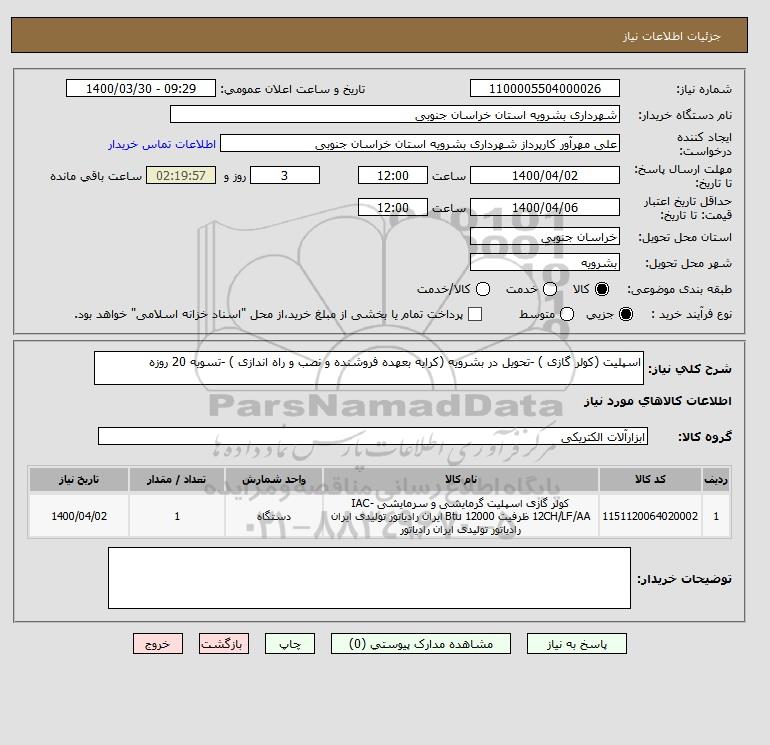Click the remaining days field showing 3
This screenshot has width=770, height=745.
click(285, 175)
